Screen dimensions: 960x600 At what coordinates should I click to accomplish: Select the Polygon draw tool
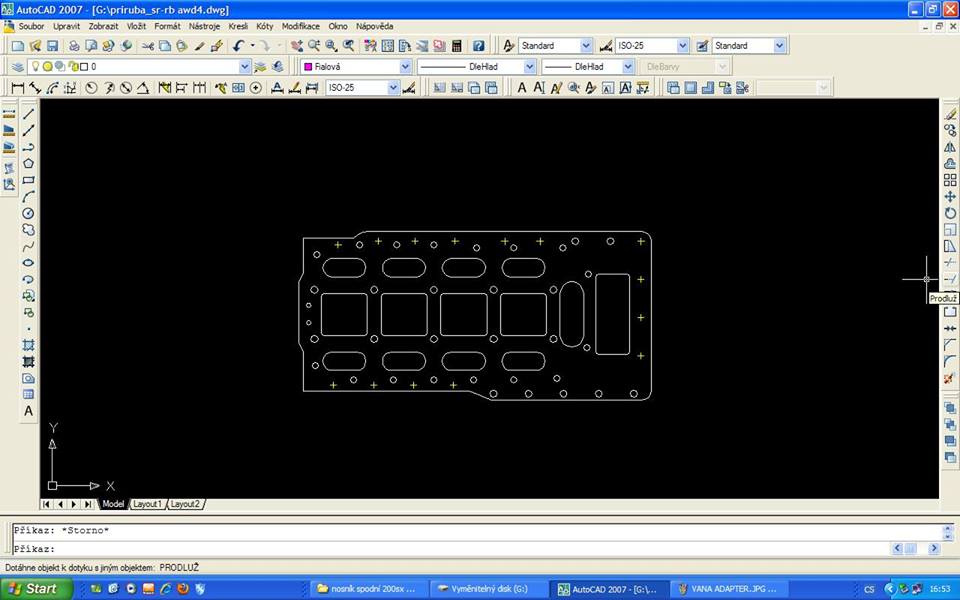pos(28,163)
